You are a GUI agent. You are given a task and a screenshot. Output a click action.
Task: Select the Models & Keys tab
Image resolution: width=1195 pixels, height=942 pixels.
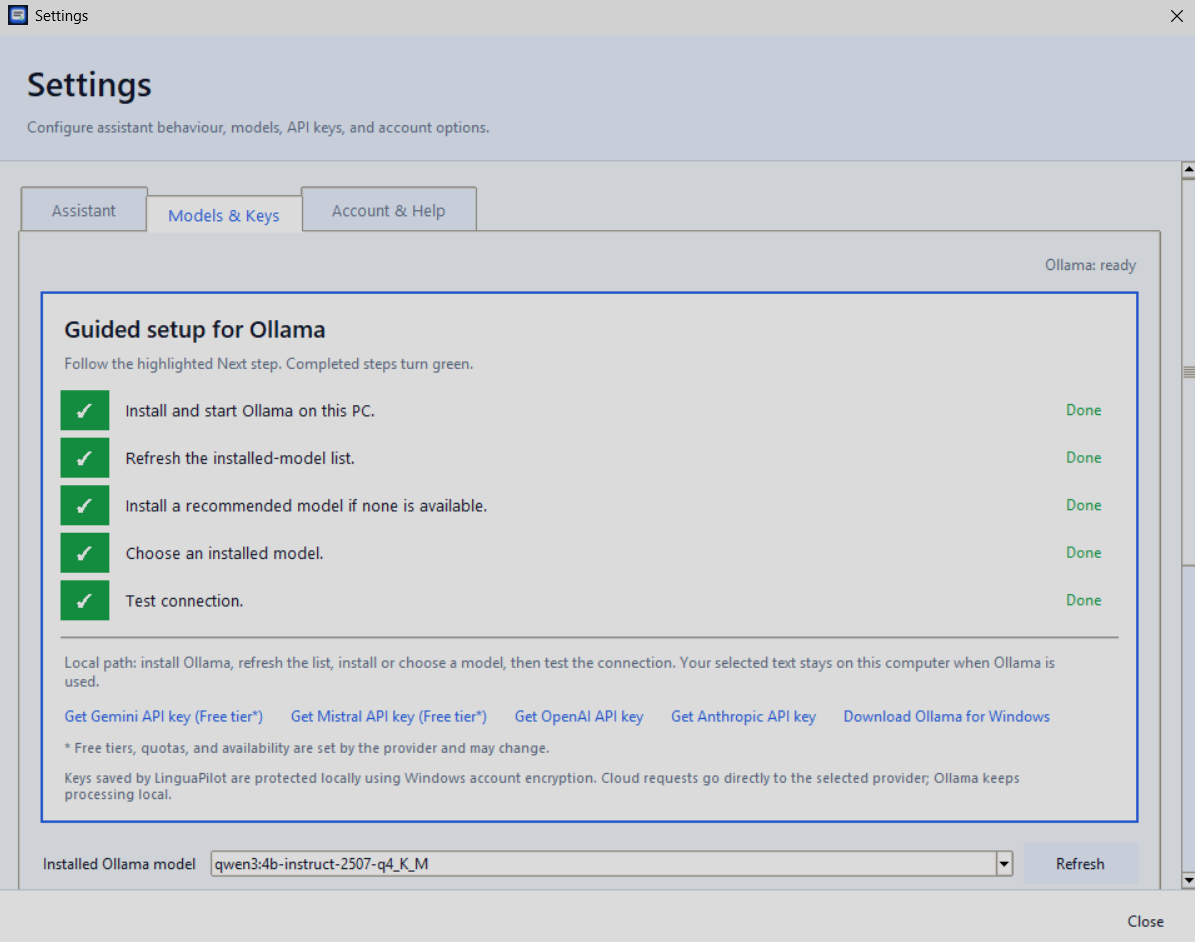click(x=224, y=215)
